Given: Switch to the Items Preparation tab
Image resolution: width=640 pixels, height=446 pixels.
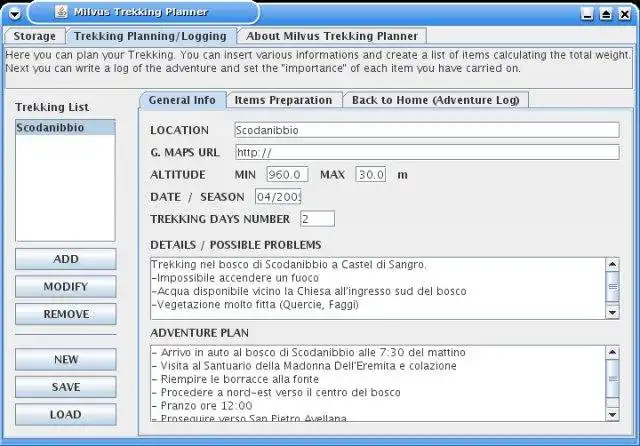Looking at the screenshot, I should click(284, 100).
